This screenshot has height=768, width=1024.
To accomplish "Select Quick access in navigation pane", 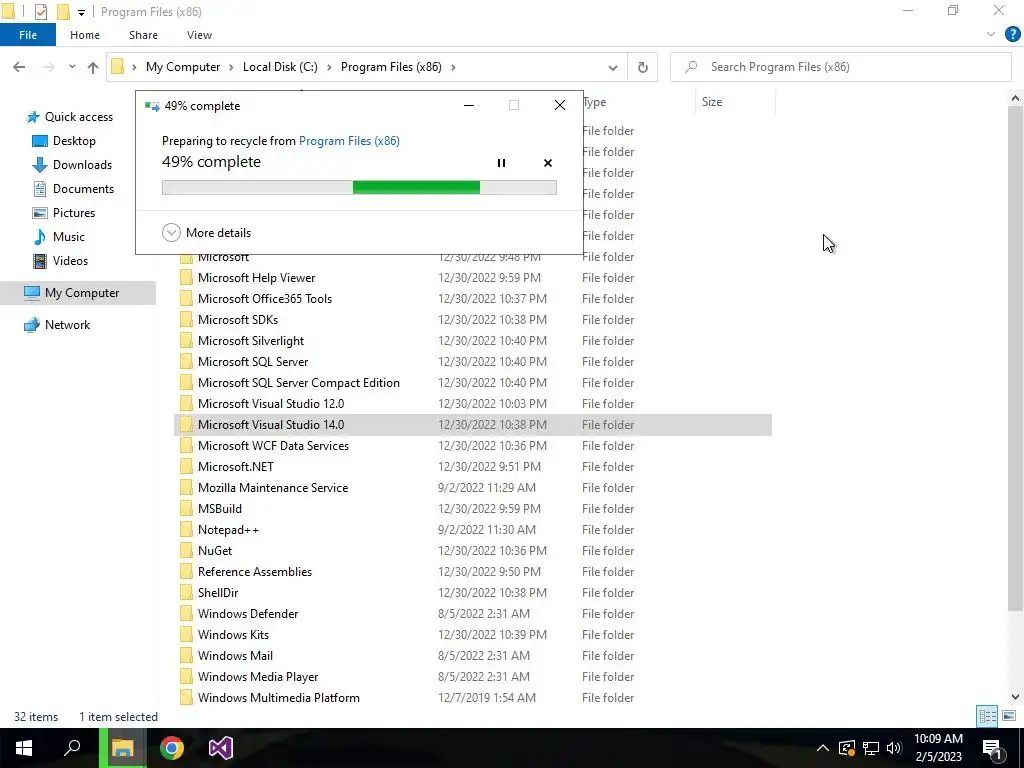I will [70, 117].
